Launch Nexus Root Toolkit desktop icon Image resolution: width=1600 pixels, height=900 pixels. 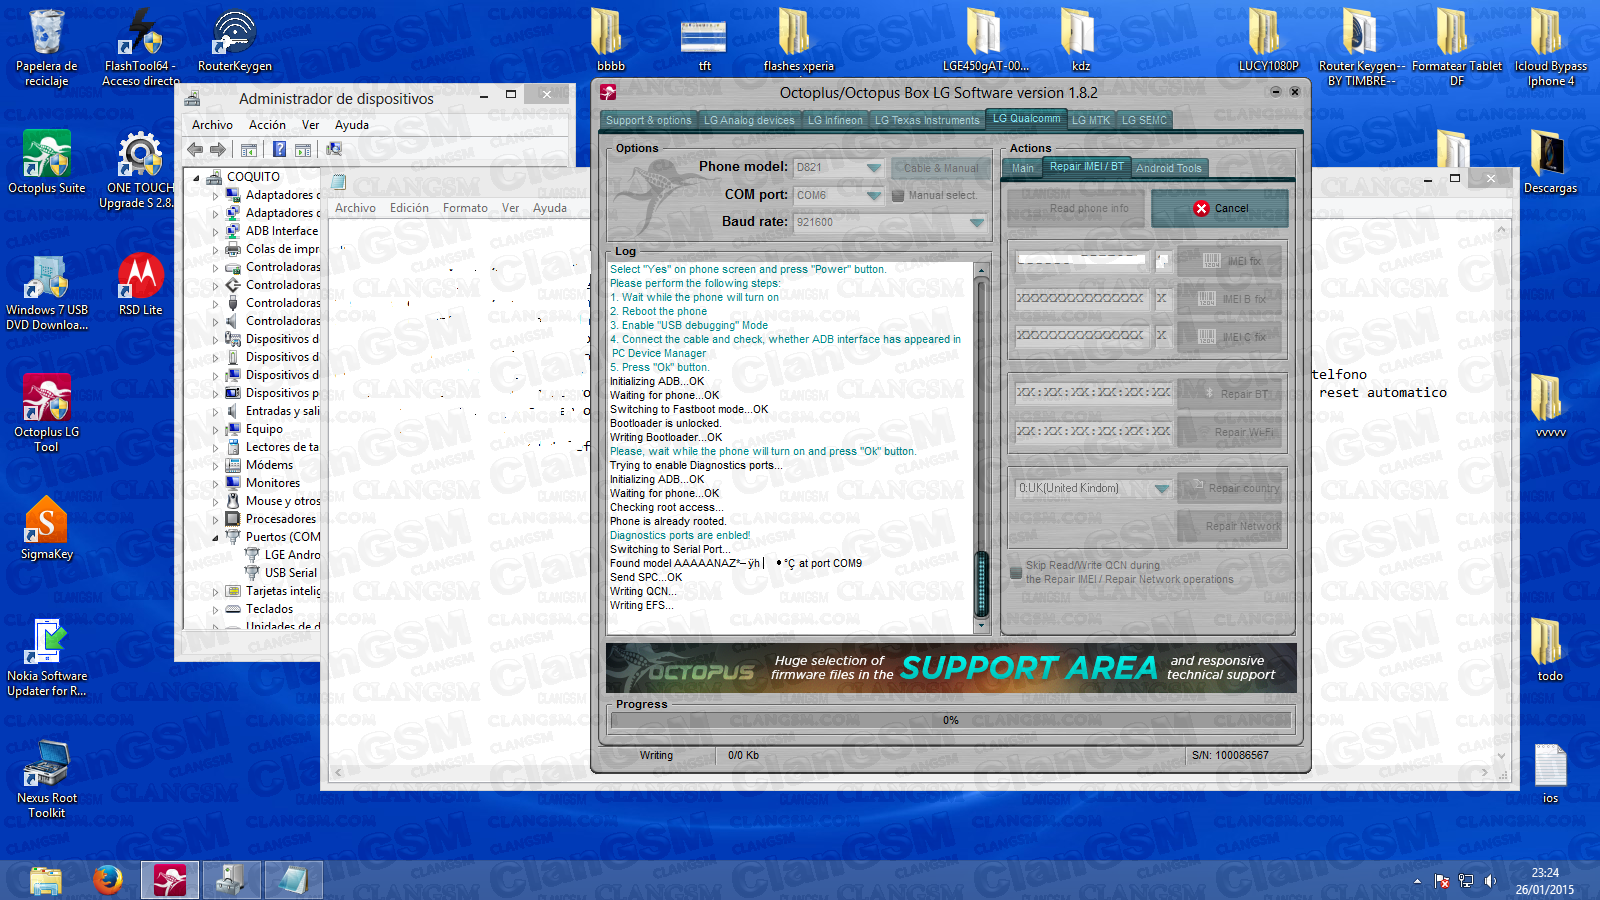tap(47, 779)
